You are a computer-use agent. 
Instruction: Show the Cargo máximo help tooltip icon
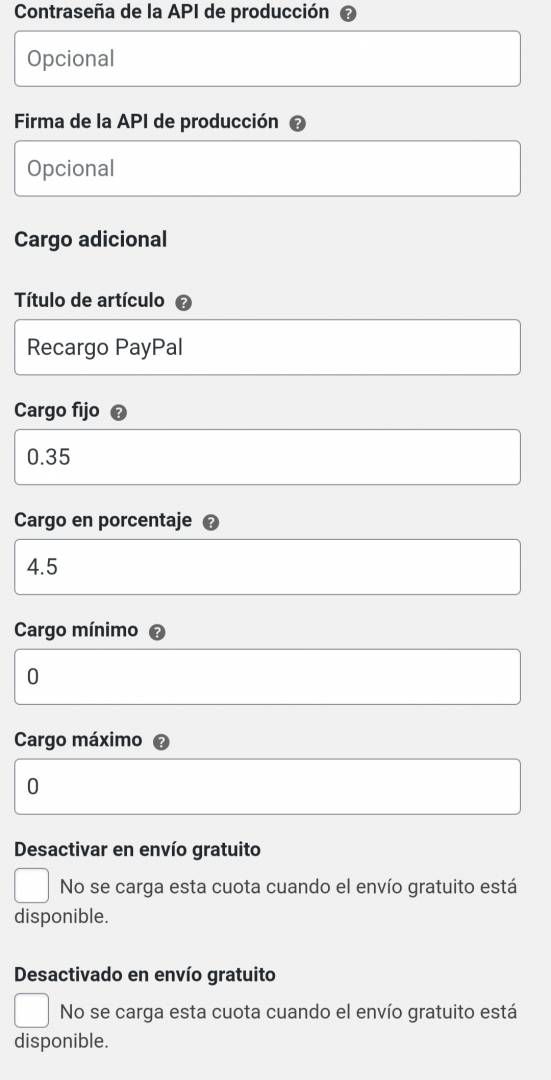pyautogui.click(x=161, y=742)
